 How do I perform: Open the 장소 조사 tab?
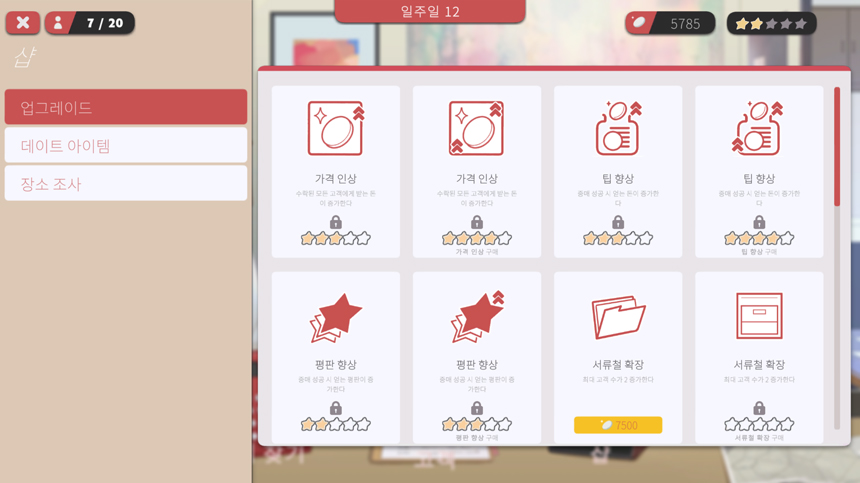click(x=126, y=184)
